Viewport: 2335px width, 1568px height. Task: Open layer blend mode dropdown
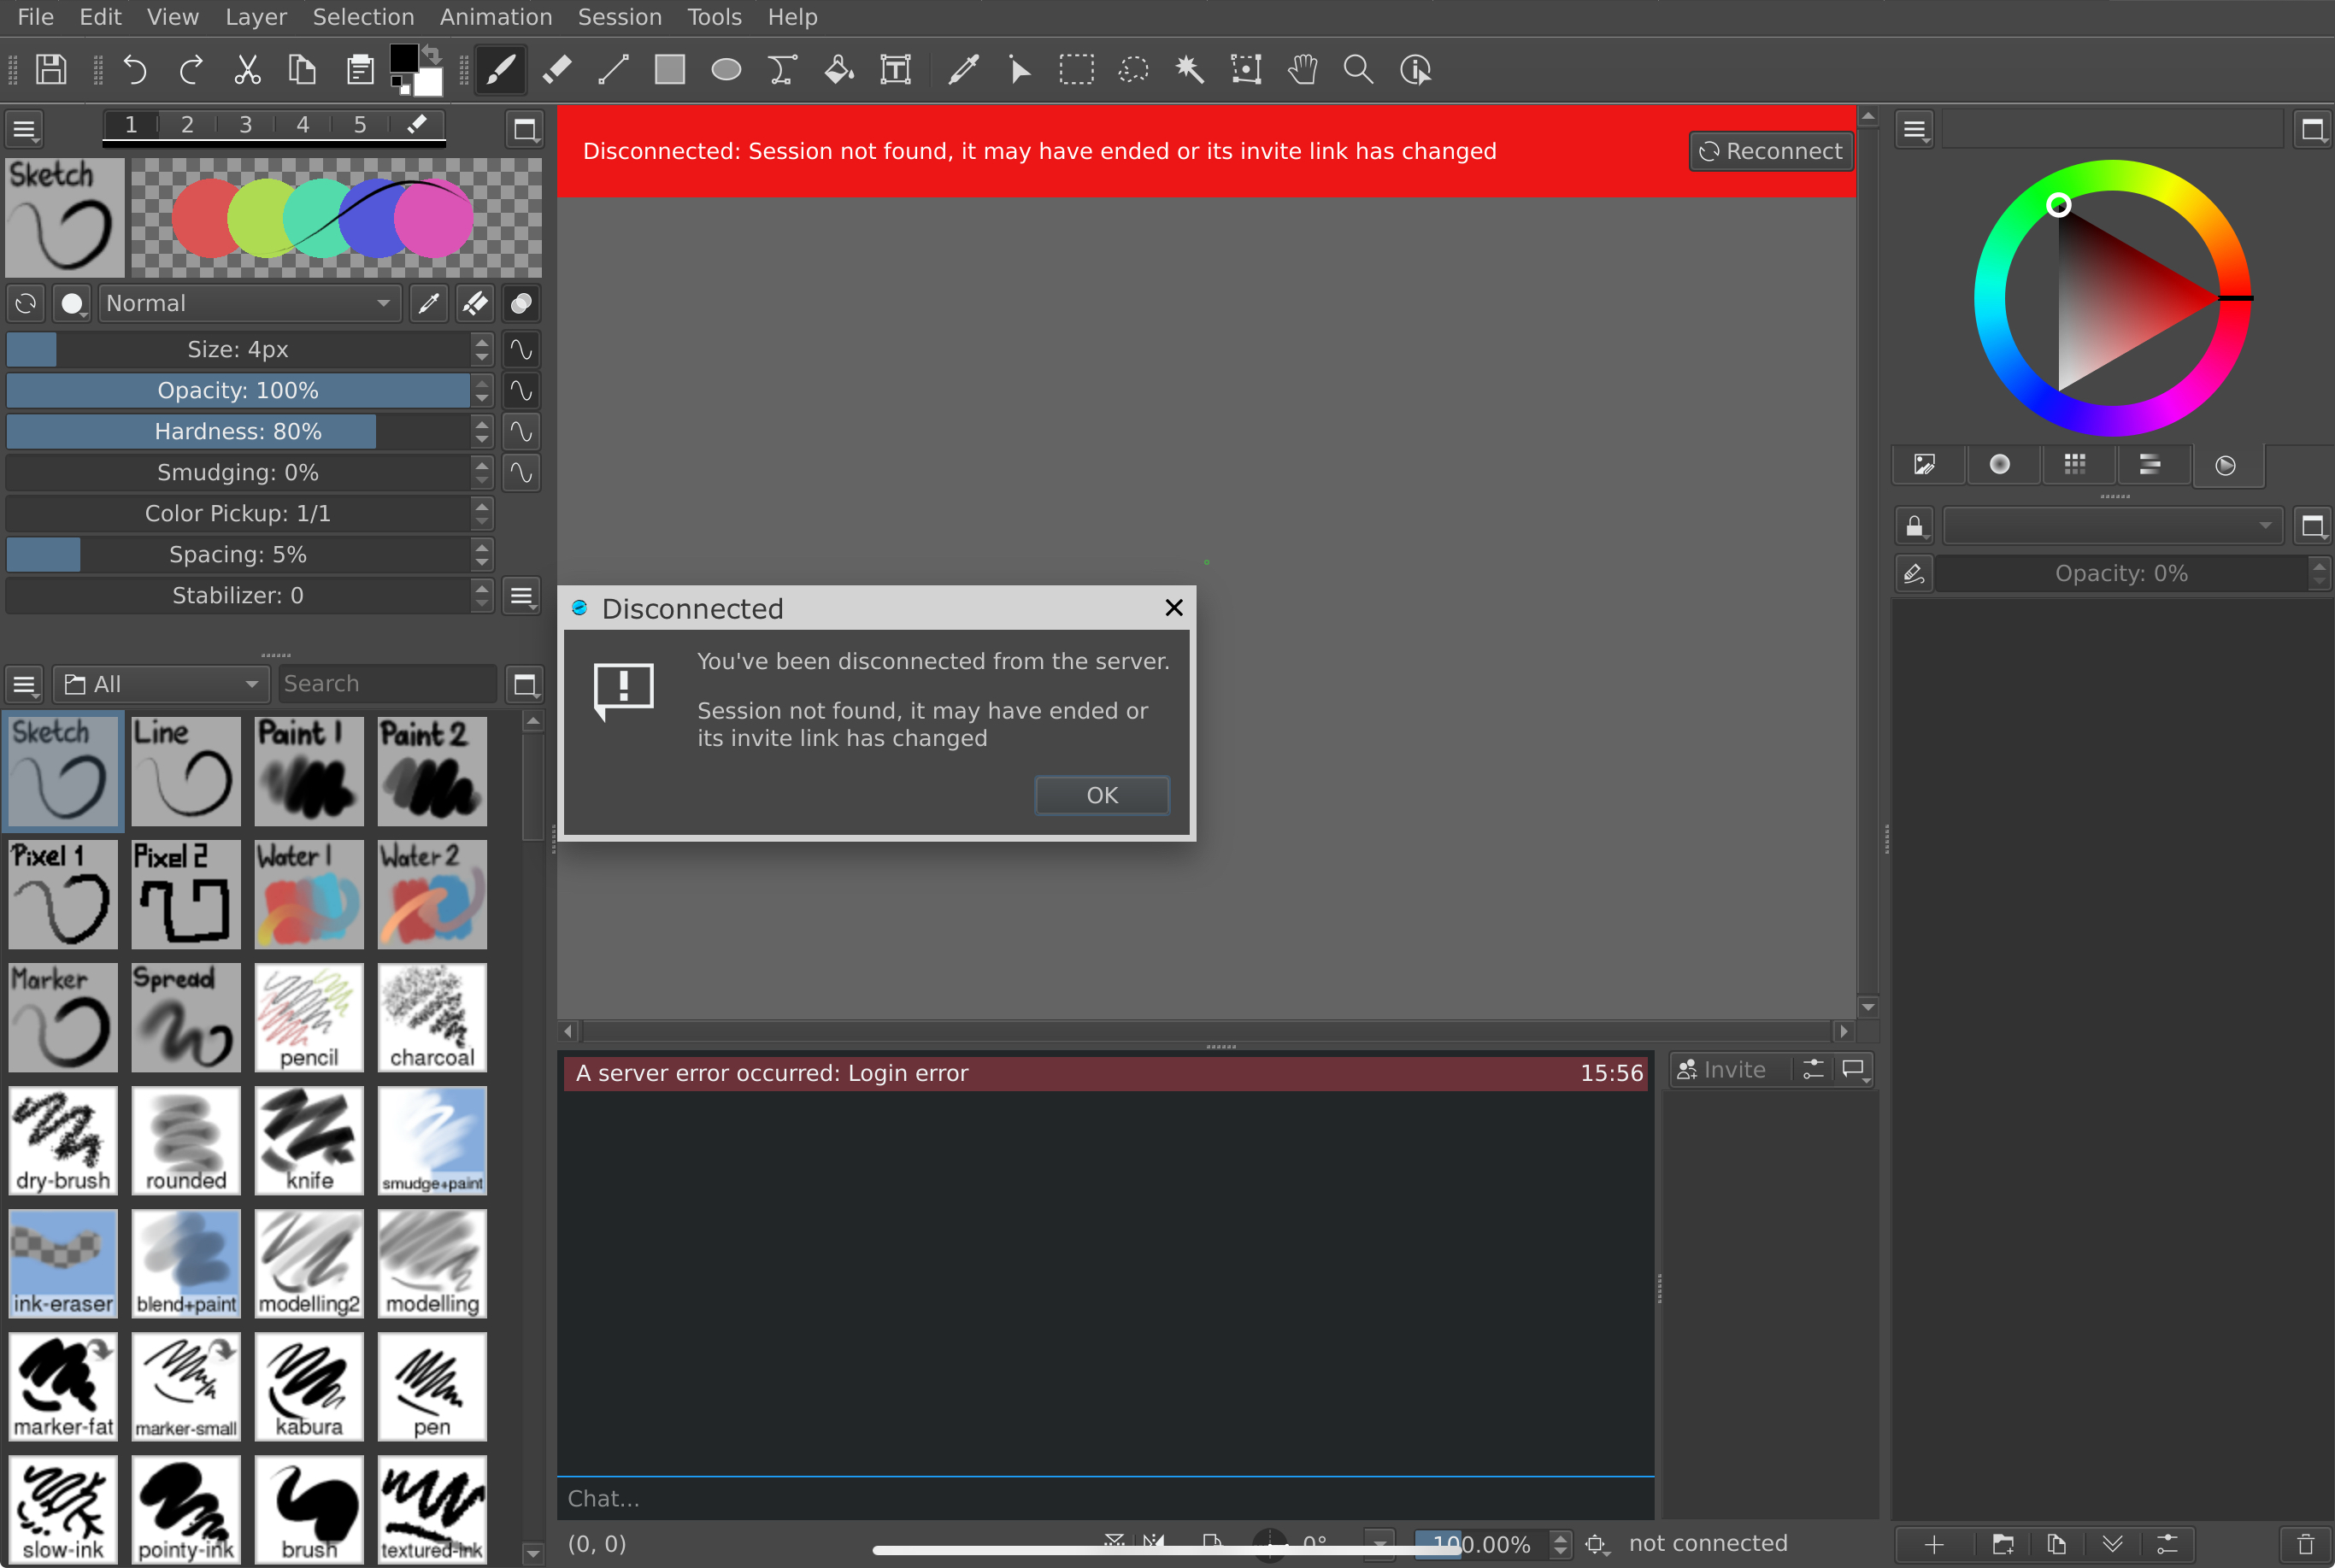coord(2112,526)
